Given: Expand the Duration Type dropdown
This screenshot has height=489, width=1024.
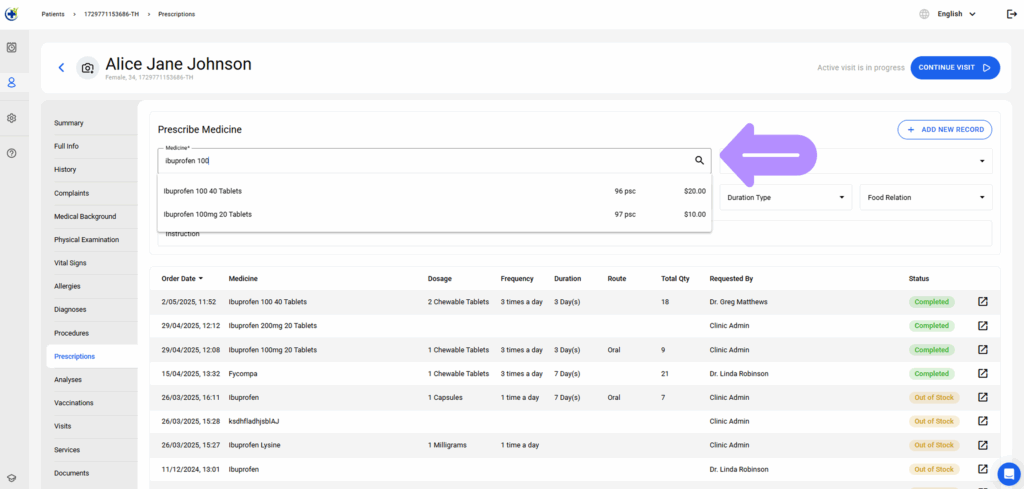Looking at the screenshot, I should coord(786,197).
